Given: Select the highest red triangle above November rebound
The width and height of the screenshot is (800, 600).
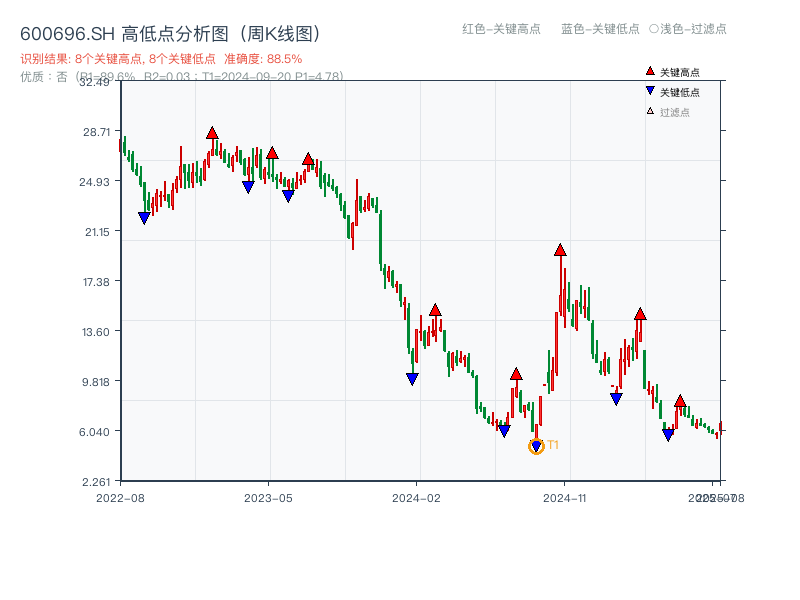Looking at the screenshot, I should point(562,248).
